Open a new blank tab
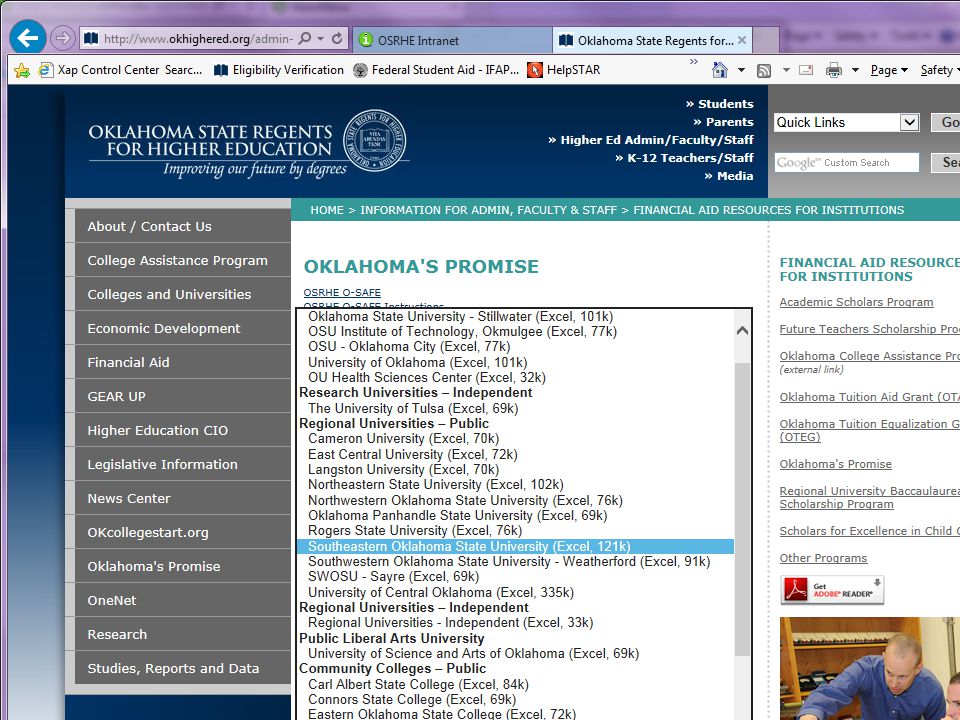The width and height of the screenshot is (960, 720). tap(766, 40)
